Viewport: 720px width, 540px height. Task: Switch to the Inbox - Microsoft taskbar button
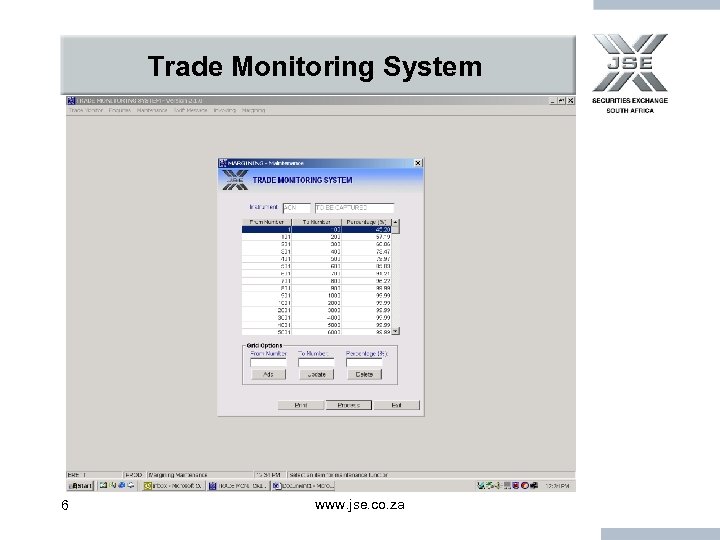(173, 486)
